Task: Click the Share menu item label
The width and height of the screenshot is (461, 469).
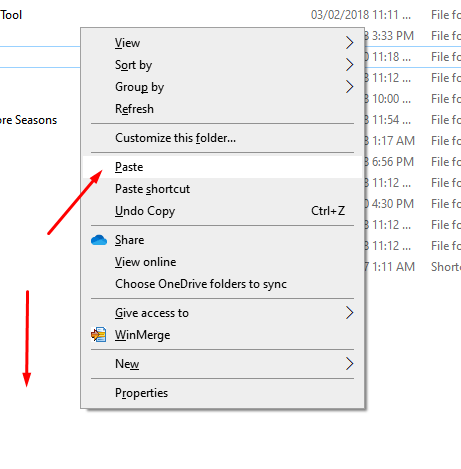Action: tap(130, 240)
